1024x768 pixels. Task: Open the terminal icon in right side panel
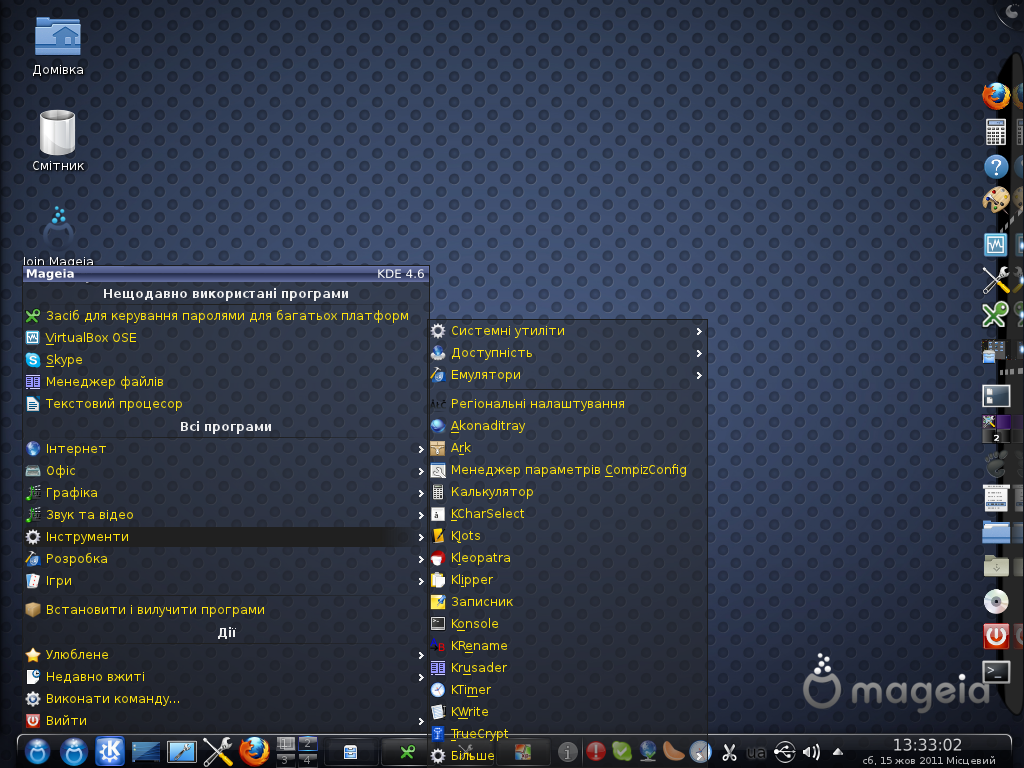pos(996,671)
